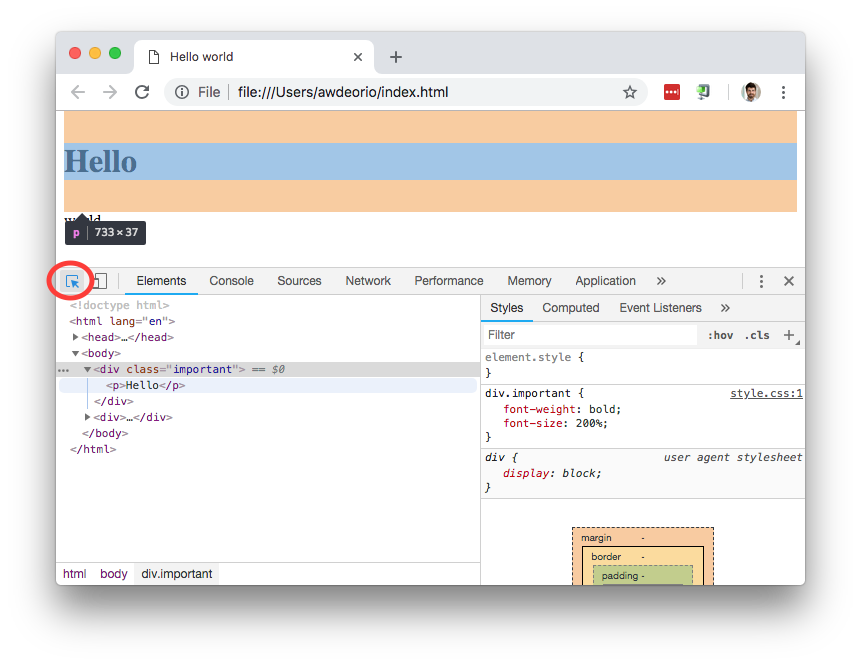Viewport: 861px width, 665px height.
Task: Activate the inspect element picker tool
Action: [x=72, y=281]
